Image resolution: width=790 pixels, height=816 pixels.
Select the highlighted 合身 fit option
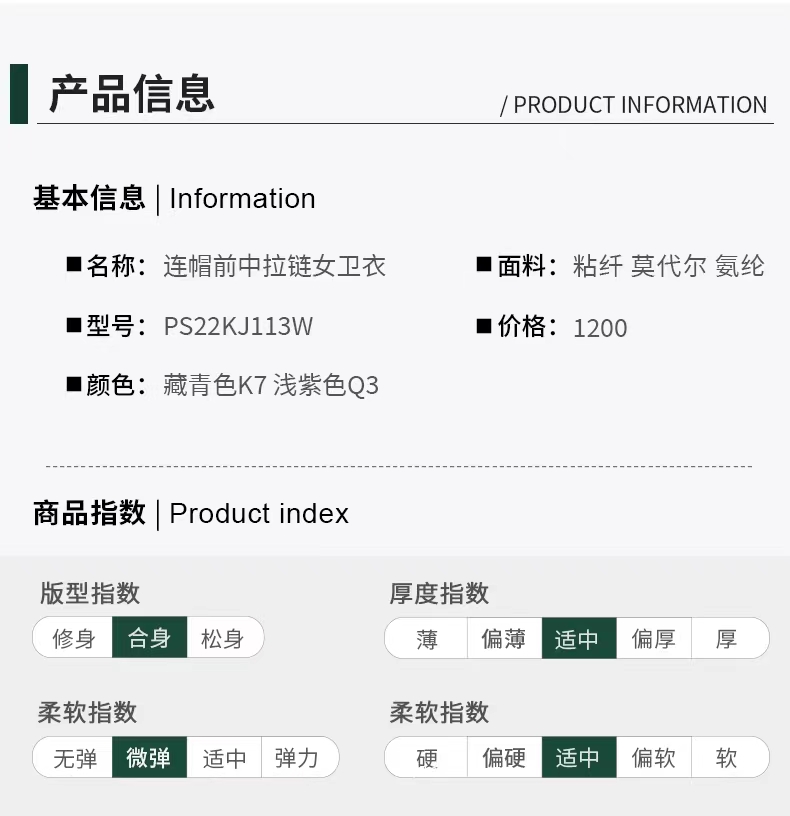coord(150,638)
